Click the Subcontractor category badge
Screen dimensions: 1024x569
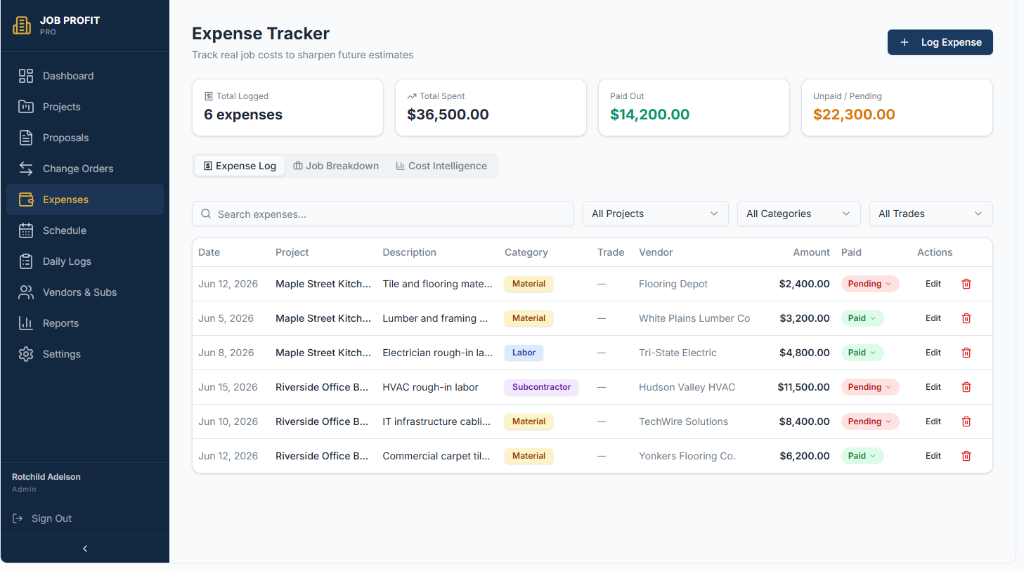541,387
